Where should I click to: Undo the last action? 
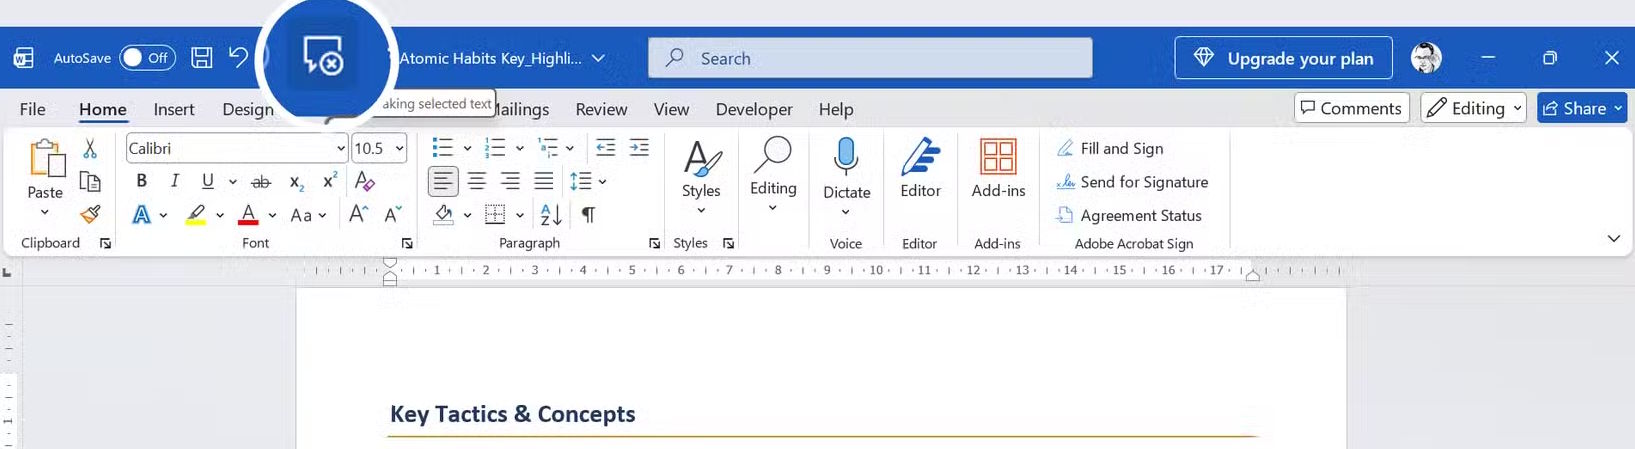pos(238,57)
